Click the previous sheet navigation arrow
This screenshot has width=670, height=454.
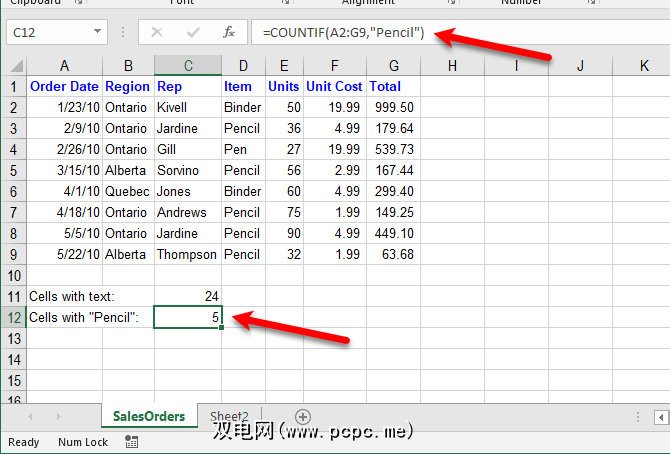click(x=30, y=416)
